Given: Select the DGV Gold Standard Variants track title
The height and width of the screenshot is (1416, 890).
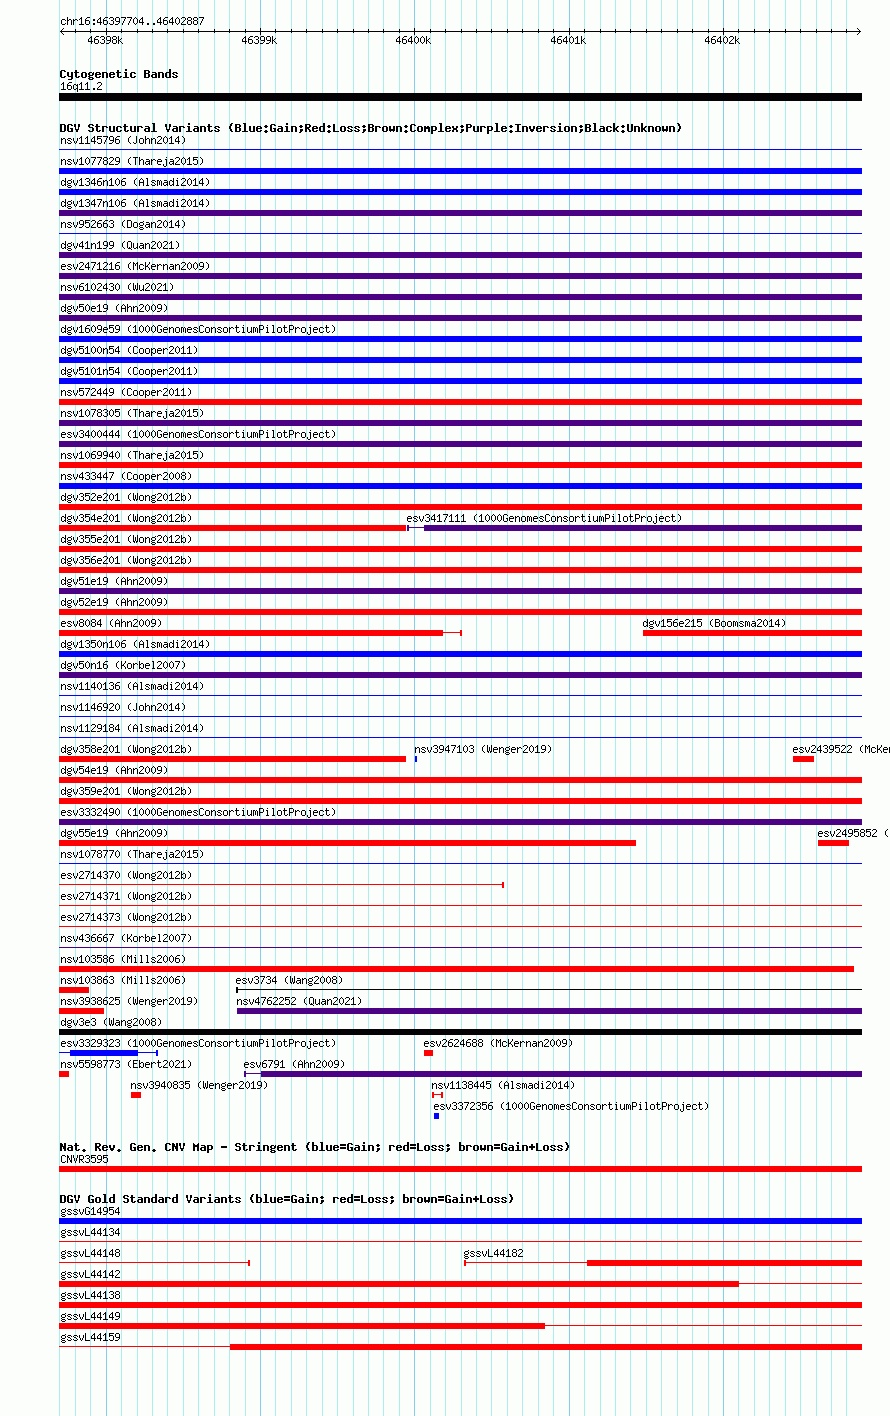Looking at the screenshot, I should (x=286, y=1199).
